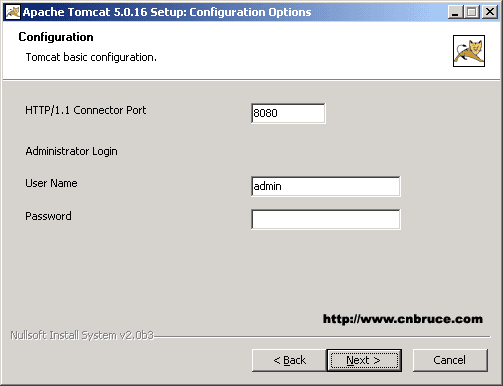The height and width of the screenshot is (386, 503).
Task: Minimize the setup window
Action: pos(455,12)
